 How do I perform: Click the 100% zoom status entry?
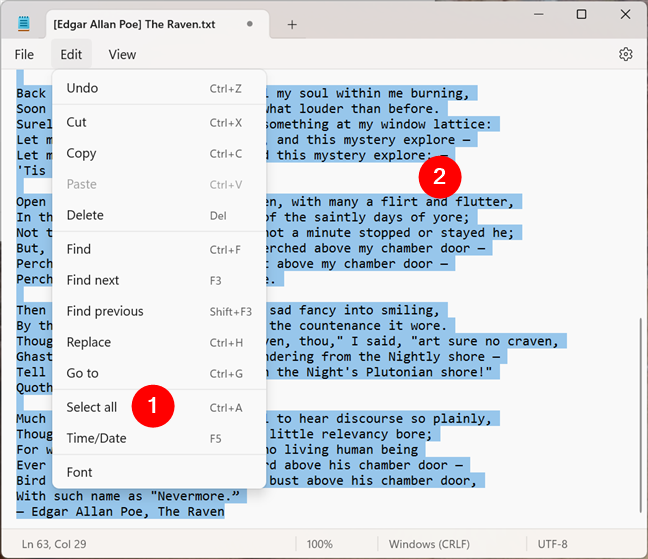tap(319, 544)
